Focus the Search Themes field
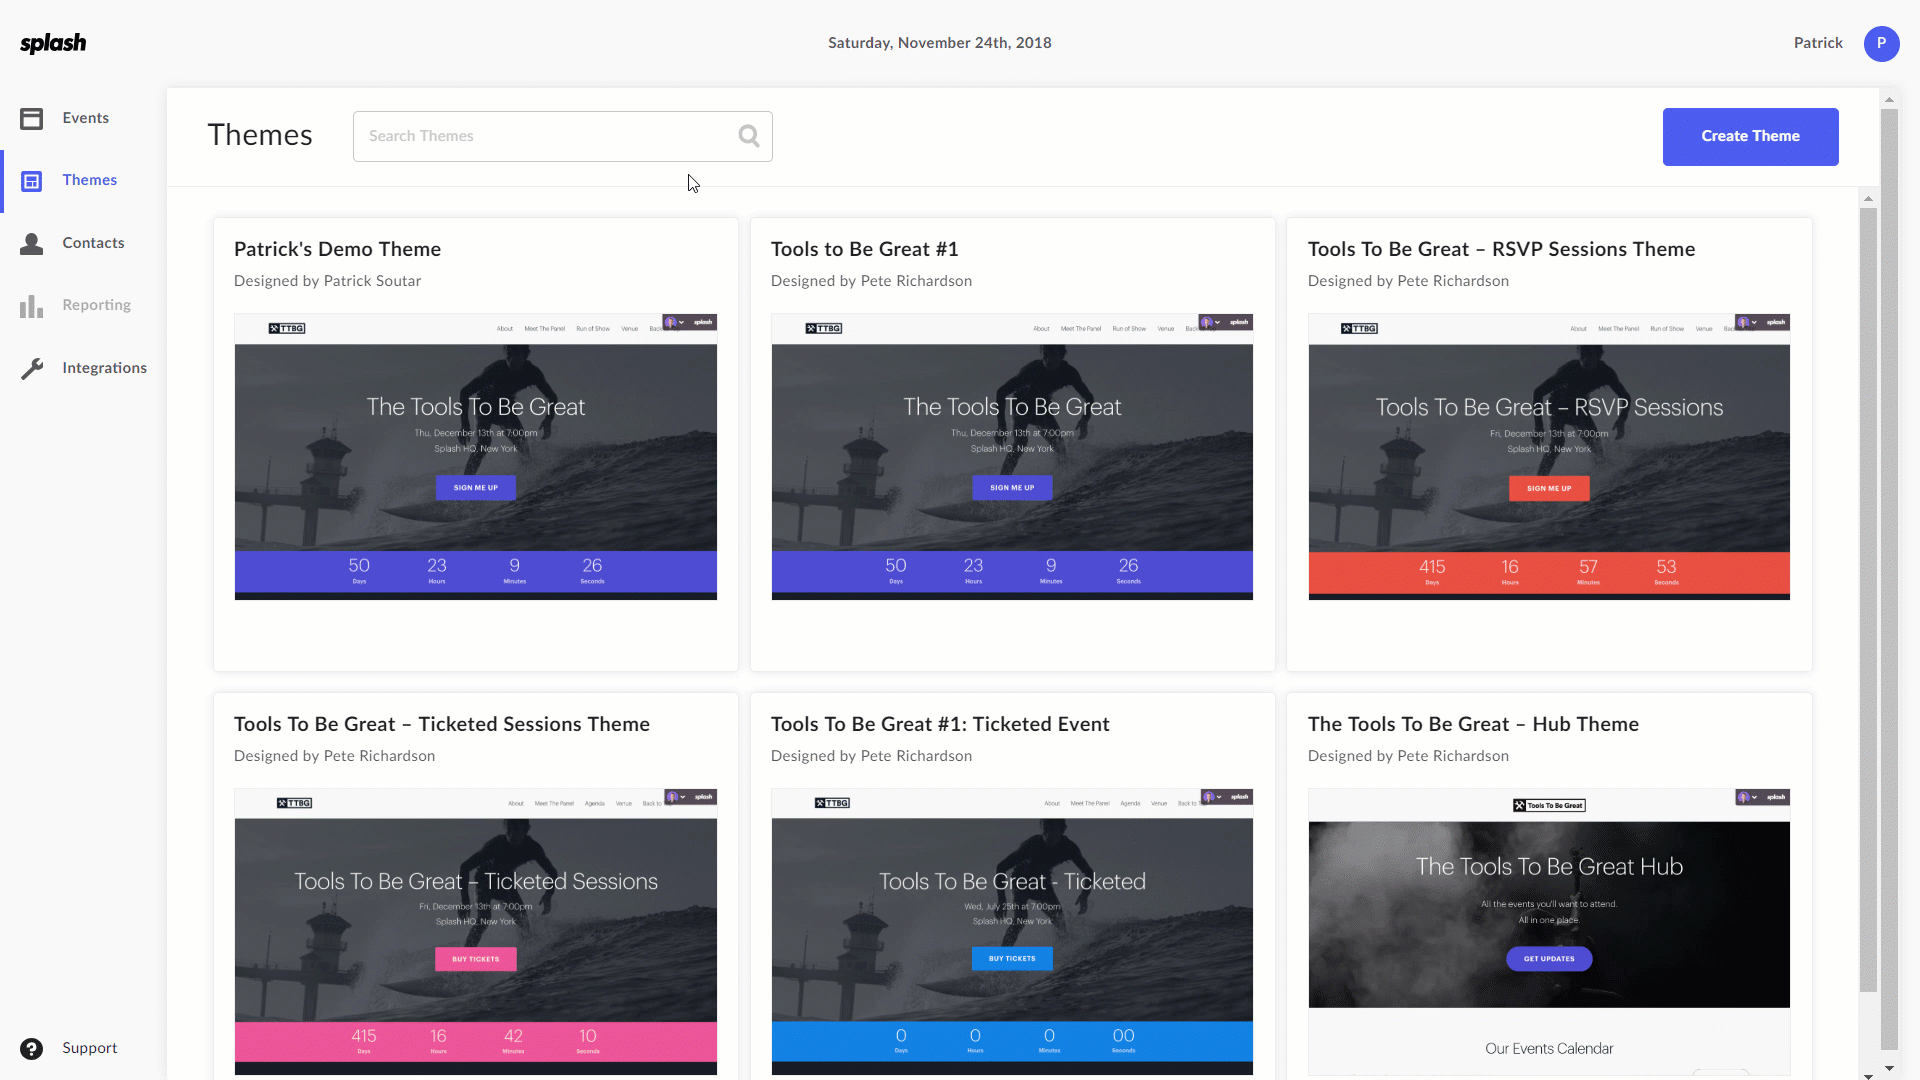Screen dimensions: 1920x1080 [562, 136]
